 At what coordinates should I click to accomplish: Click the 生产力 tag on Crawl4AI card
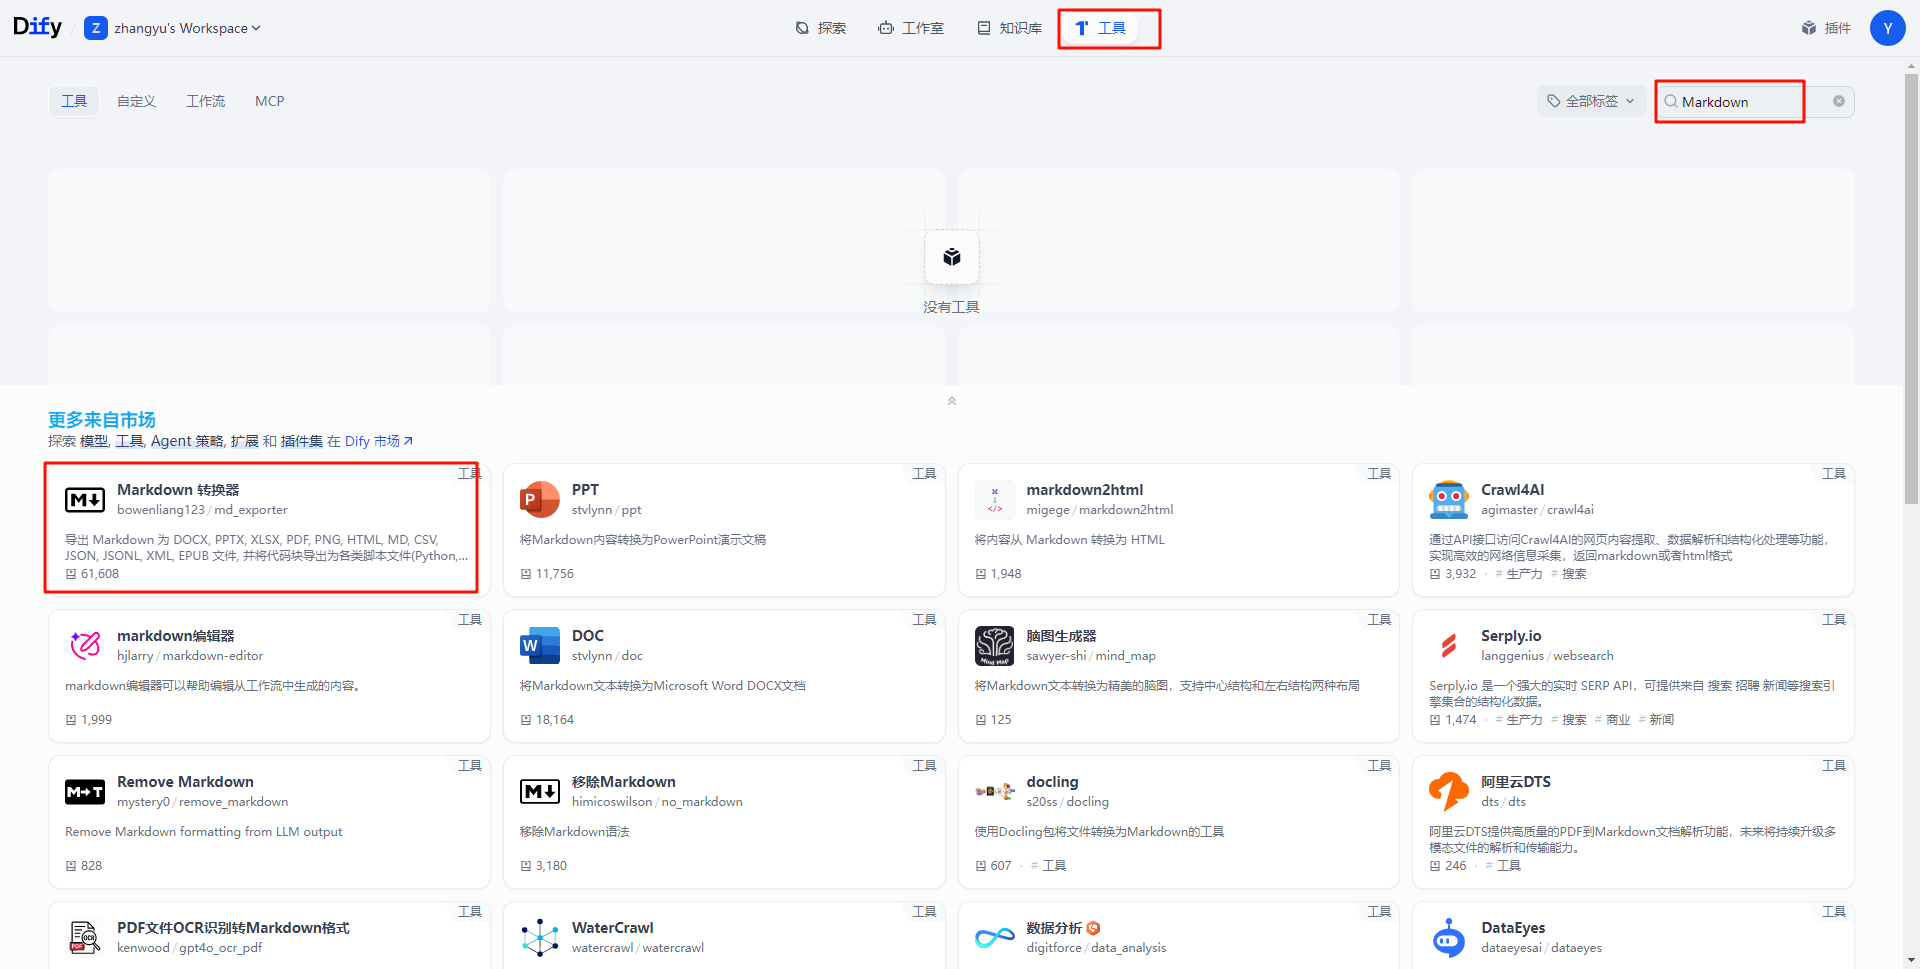[1519, 574]
